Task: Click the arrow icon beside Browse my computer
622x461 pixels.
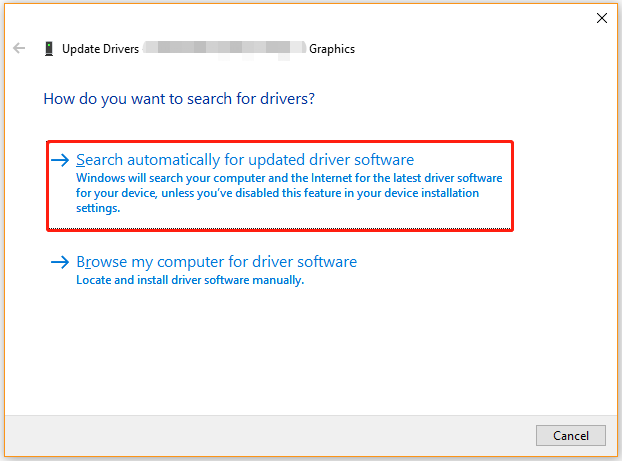Action: (60, 262)
